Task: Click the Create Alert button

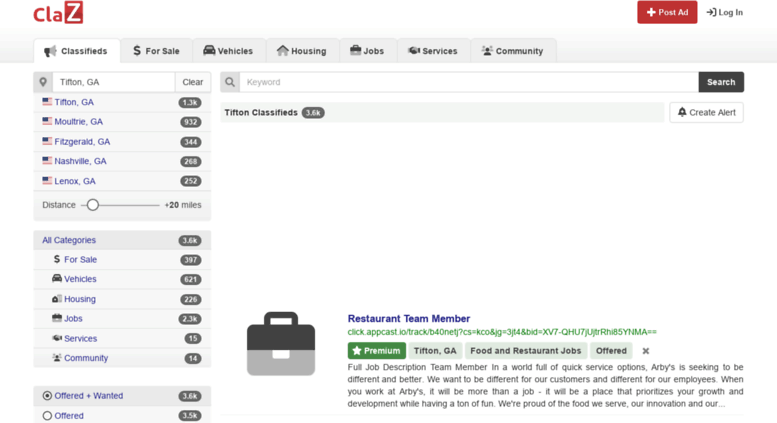Action: pyautogui.click(x=707, y=112)
